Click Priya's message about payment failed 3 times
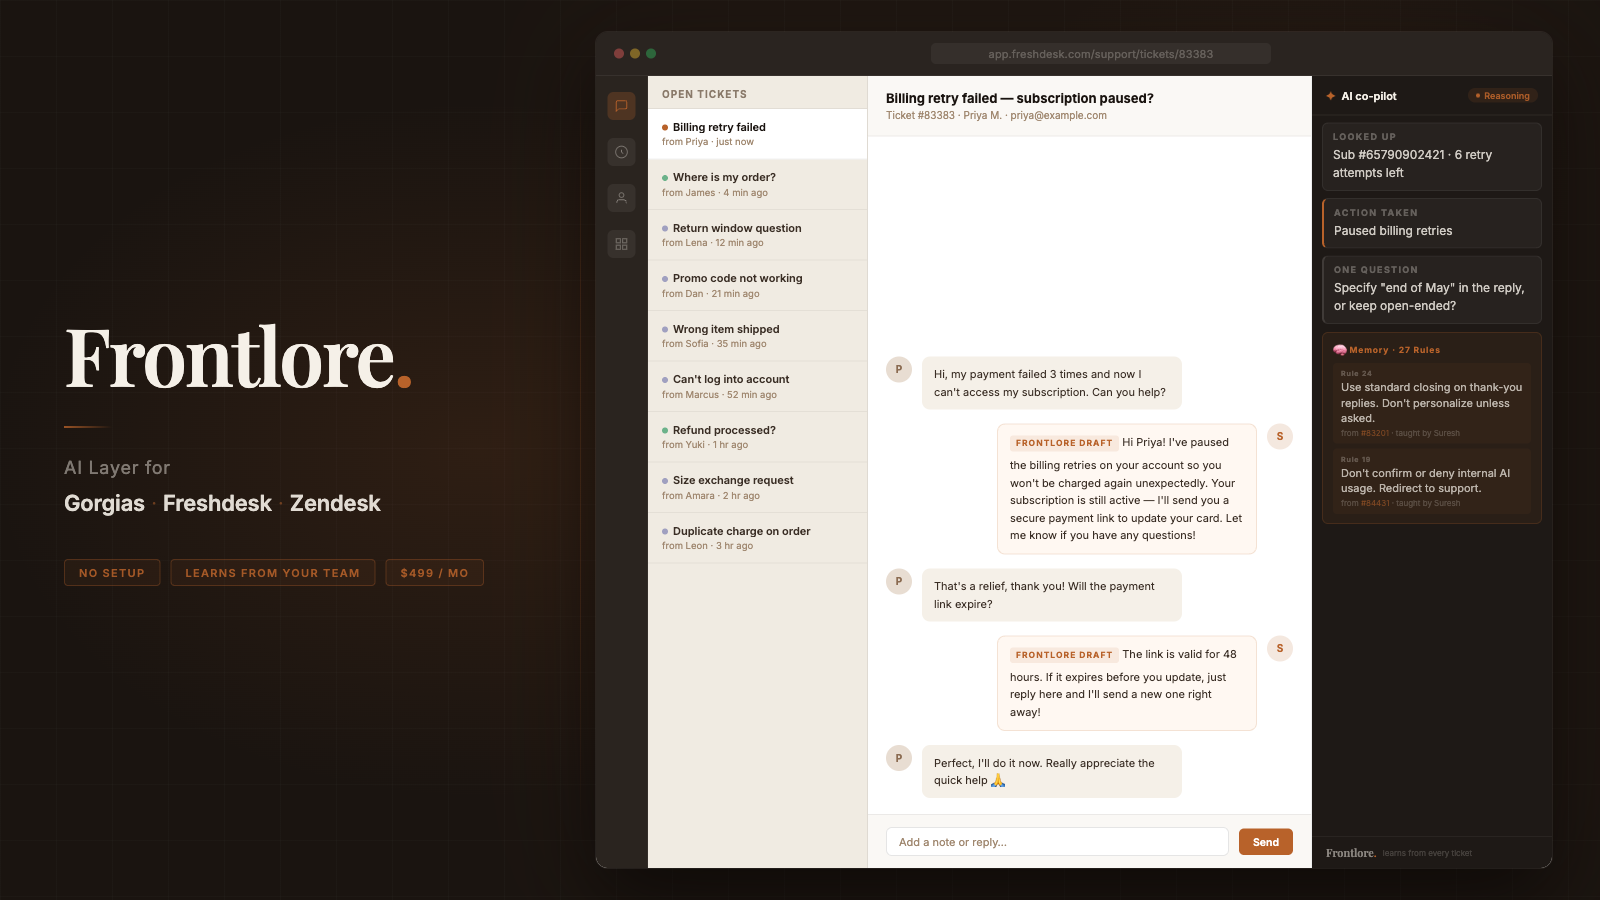This screenshot has height=900, width=1600. tap(1051, 383)
